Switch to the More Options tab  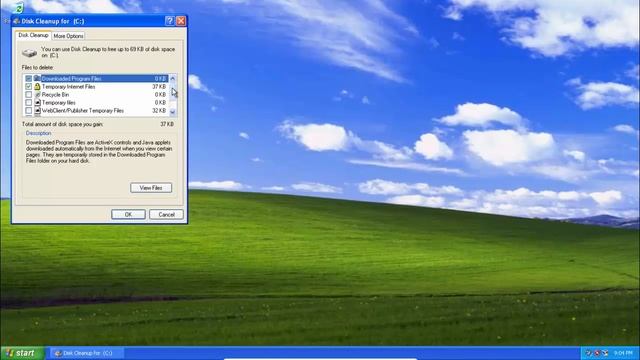pos(68,36)
